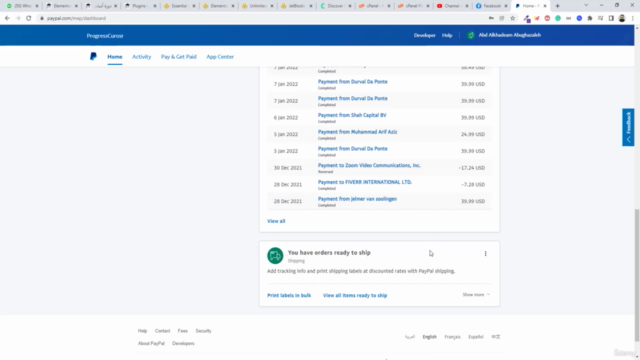Click the paypal.com address bar URL
640x360 pixels.
pyautogui.click(x=76, y=18)
